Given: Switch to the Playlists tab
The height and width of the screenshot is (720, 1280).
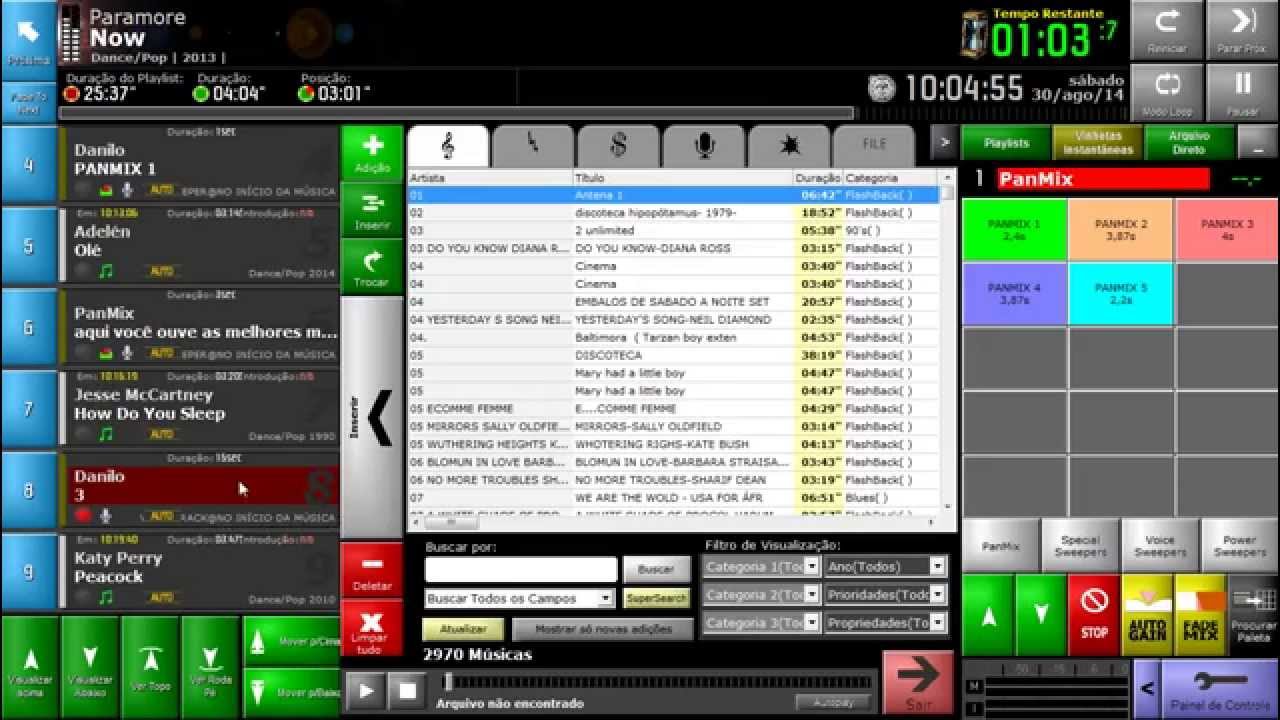Looking at the screenshot, I should tap(1006, 143).
